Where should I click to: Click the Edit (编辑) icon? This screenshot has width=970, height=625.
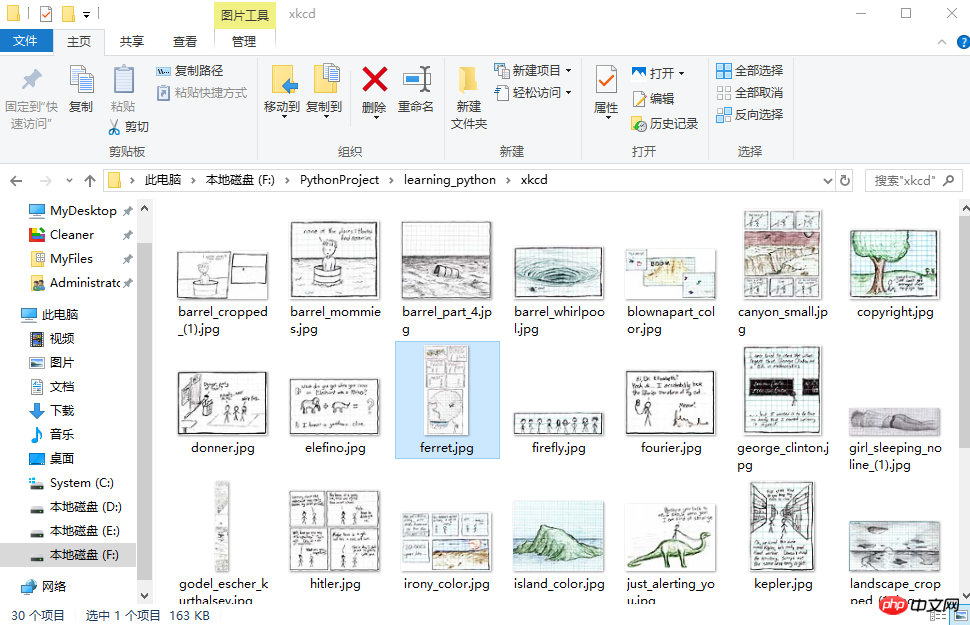(639, 98)
